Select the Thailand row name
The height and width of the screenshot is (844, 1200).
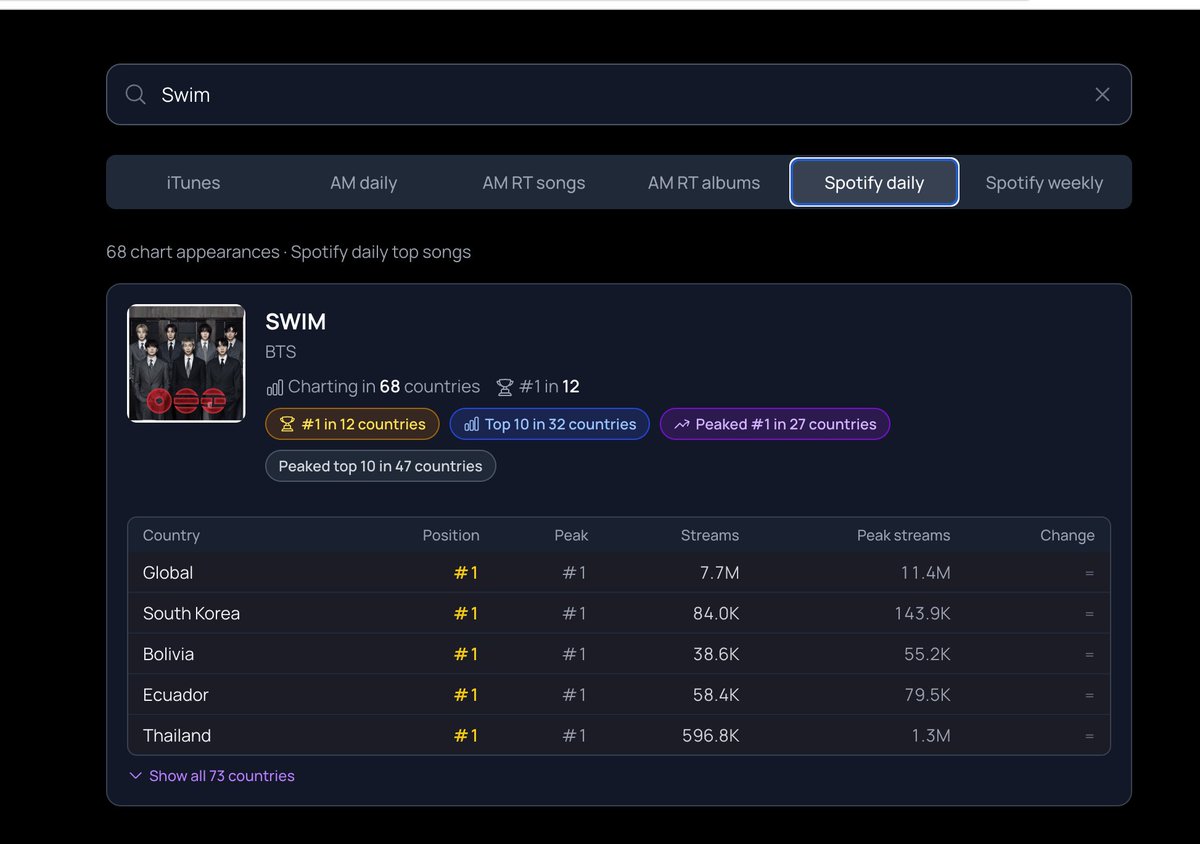[177, 736]
